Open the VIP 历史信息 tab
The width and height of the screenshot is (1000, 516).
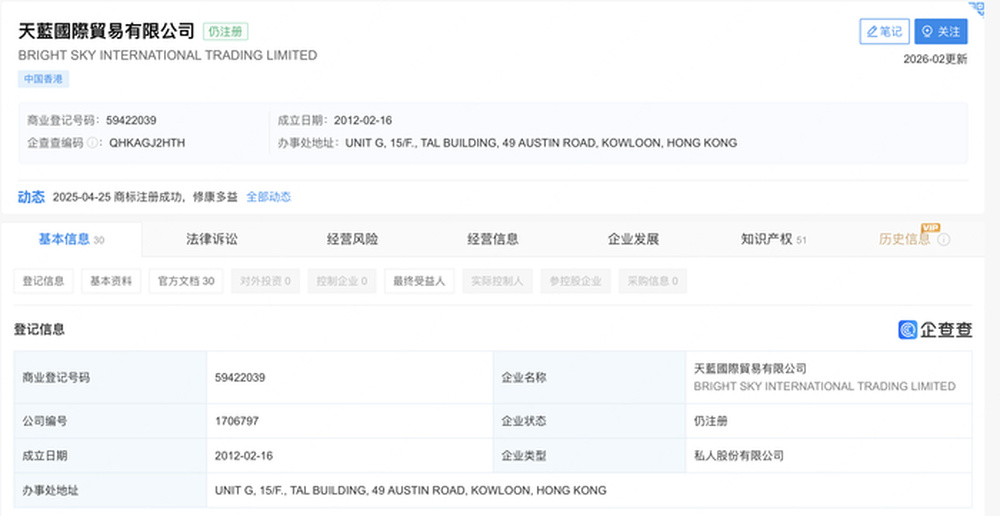point(904,239)
